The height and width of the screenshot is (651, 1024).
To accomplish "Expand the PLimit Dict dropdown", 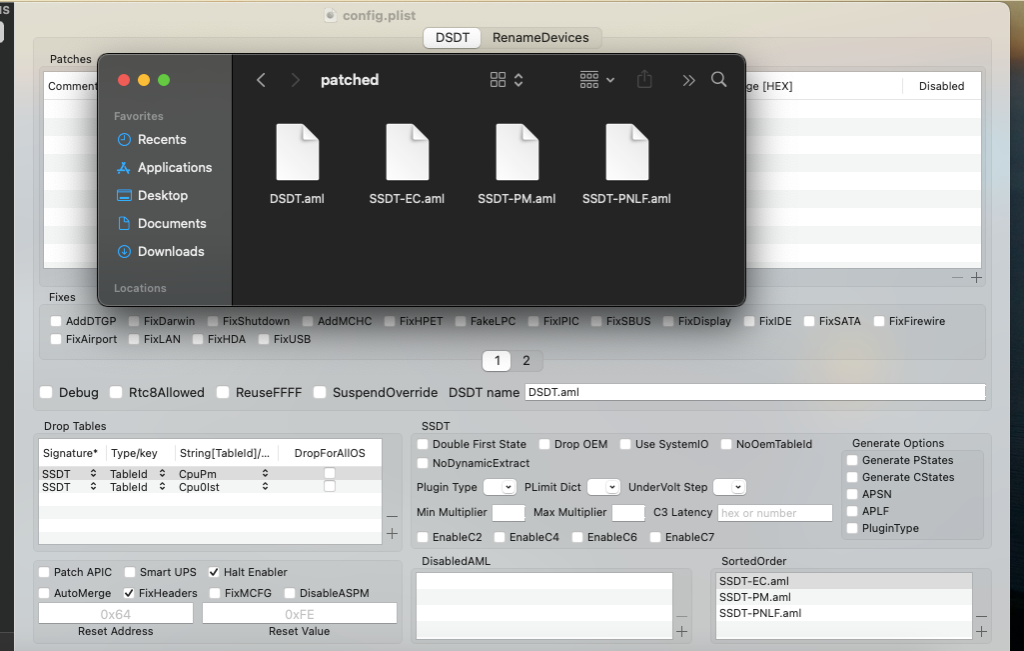I will tap(604, 487).
